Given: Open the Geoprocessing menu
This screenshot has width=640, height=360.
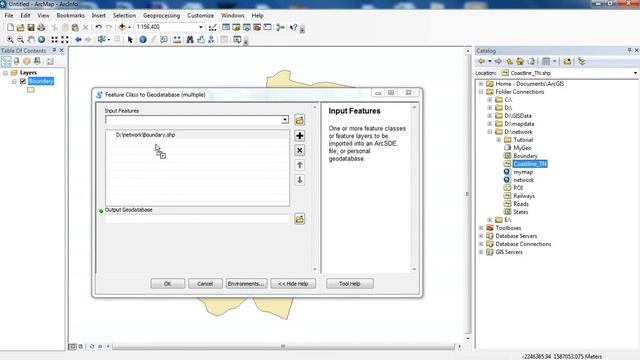Looking at the screenshot, I should coord(161,16).
